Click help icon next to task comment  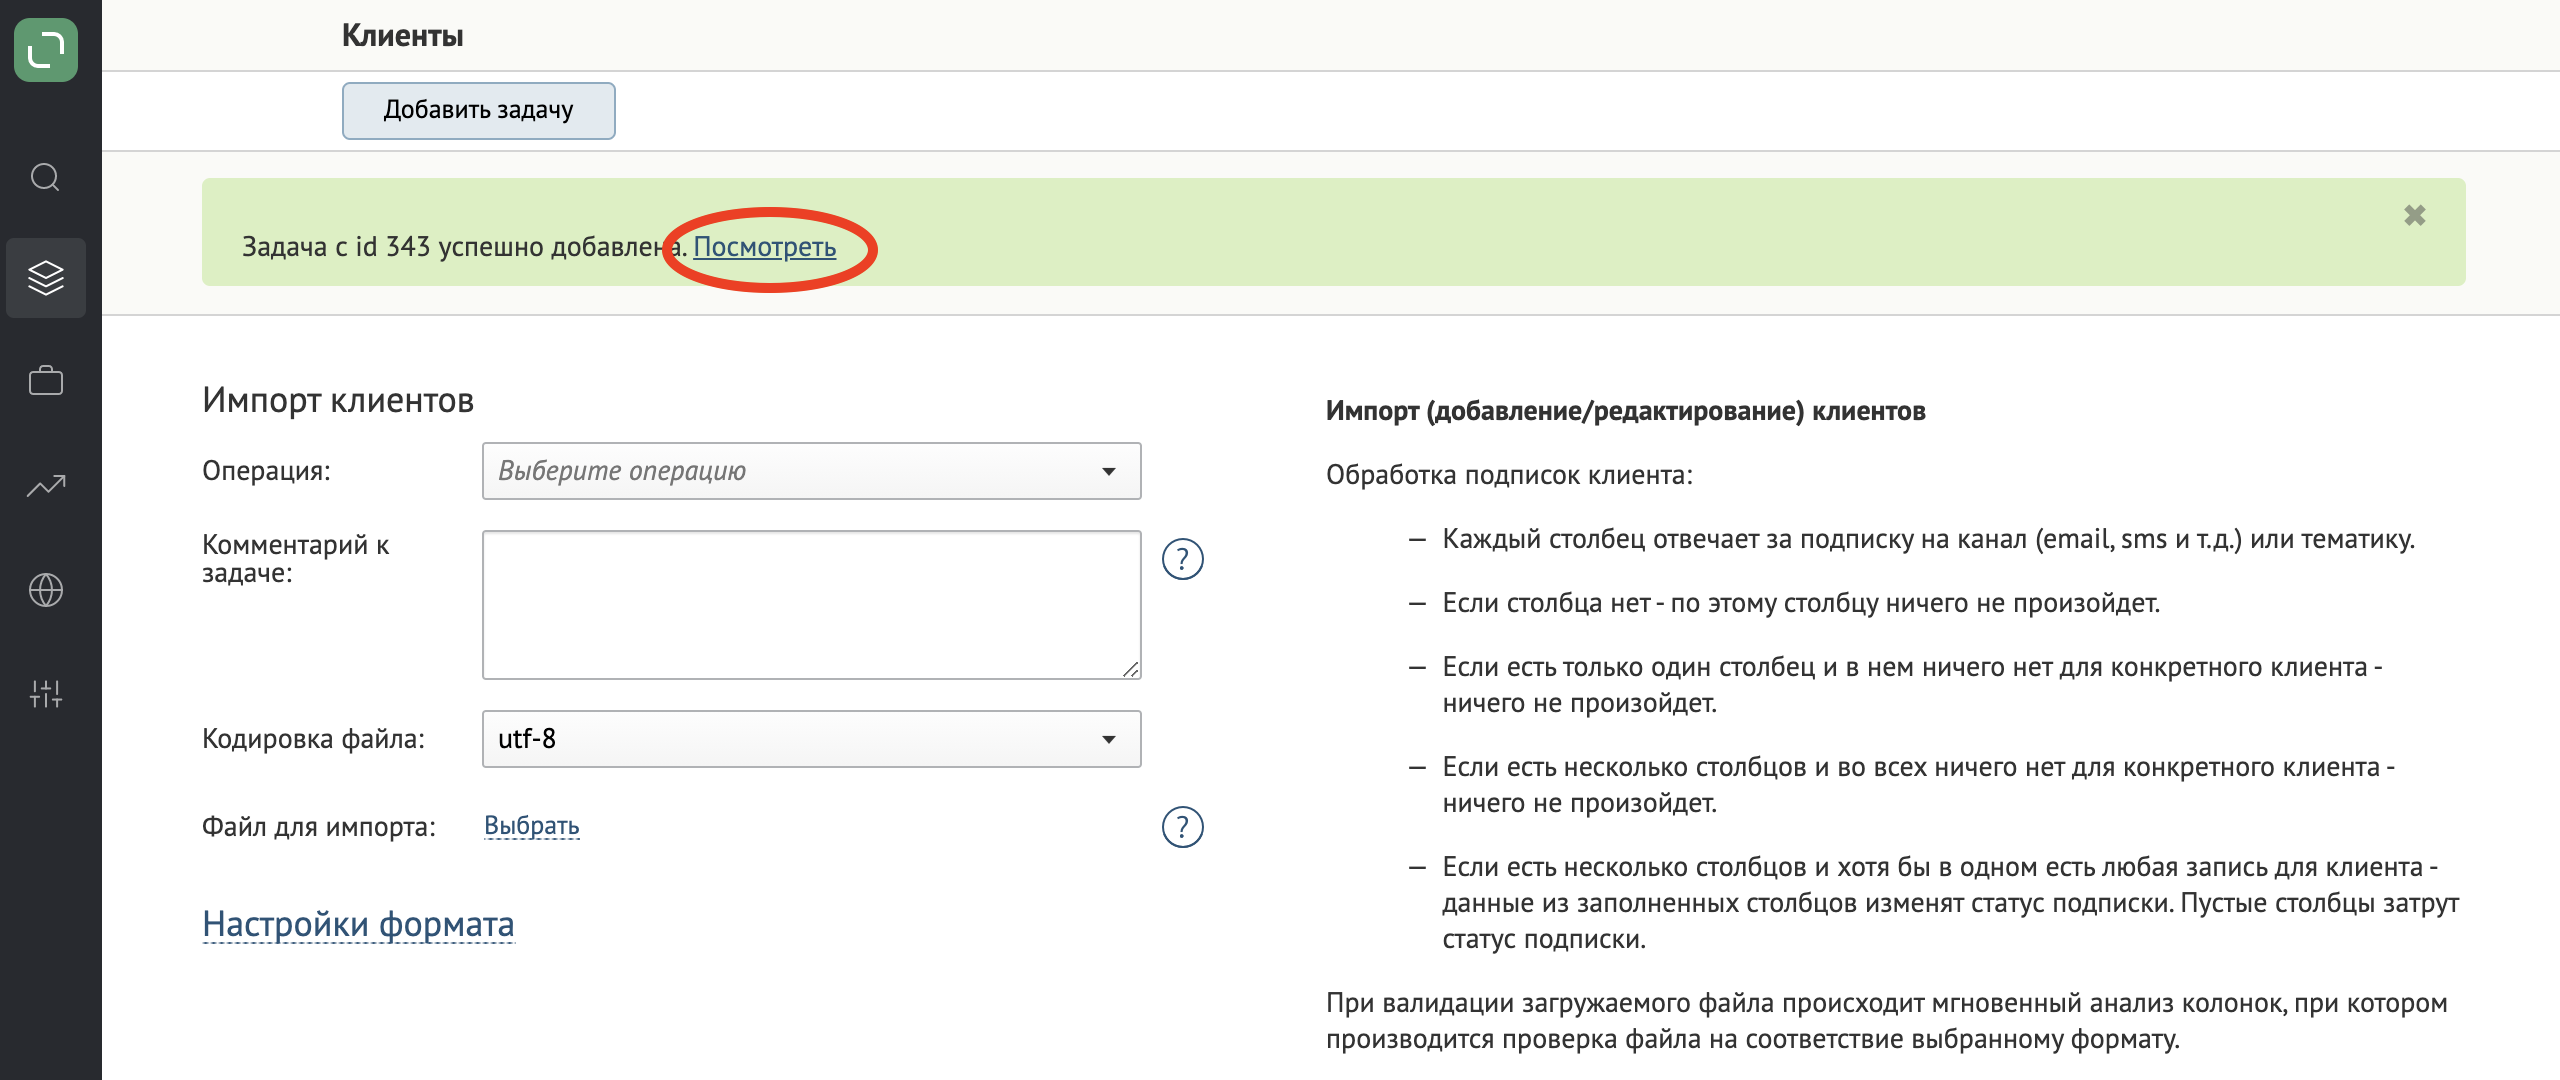pyautogui.click(x=1183, y=559)
